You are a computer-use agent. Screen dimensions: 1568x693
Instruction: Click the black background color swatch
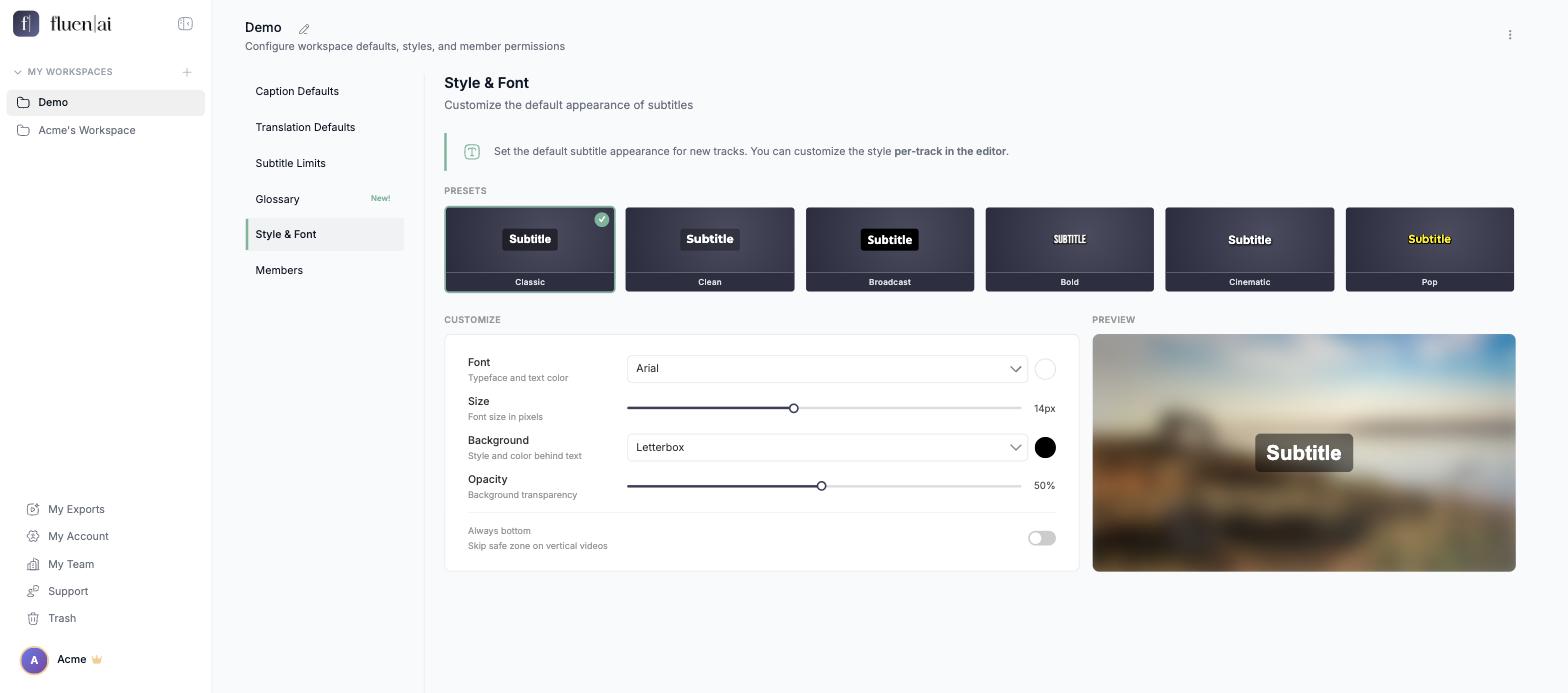point(1045,447)
